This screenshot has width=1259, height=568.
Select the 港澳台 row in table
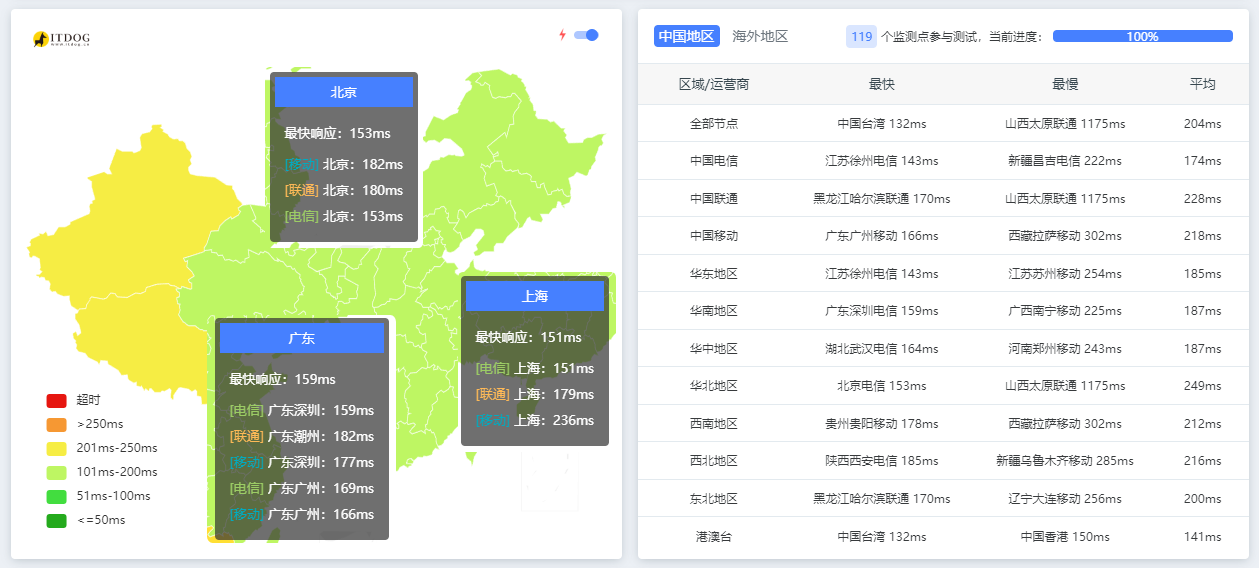[x=714, y=537]
